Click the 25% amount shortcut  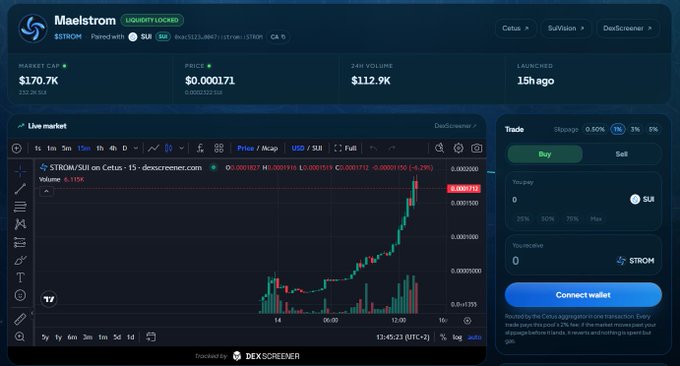[523, 219]
